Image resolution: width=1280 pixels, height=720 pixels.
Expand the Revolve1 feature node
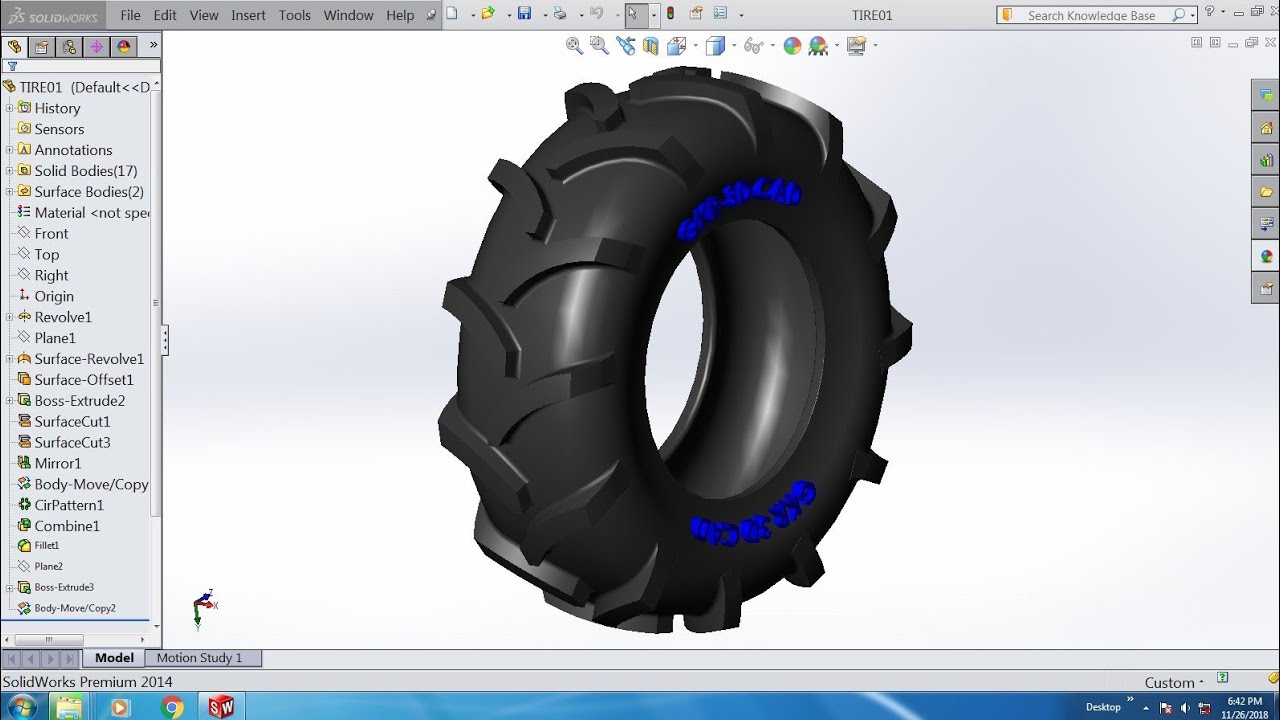click(9, 317)
